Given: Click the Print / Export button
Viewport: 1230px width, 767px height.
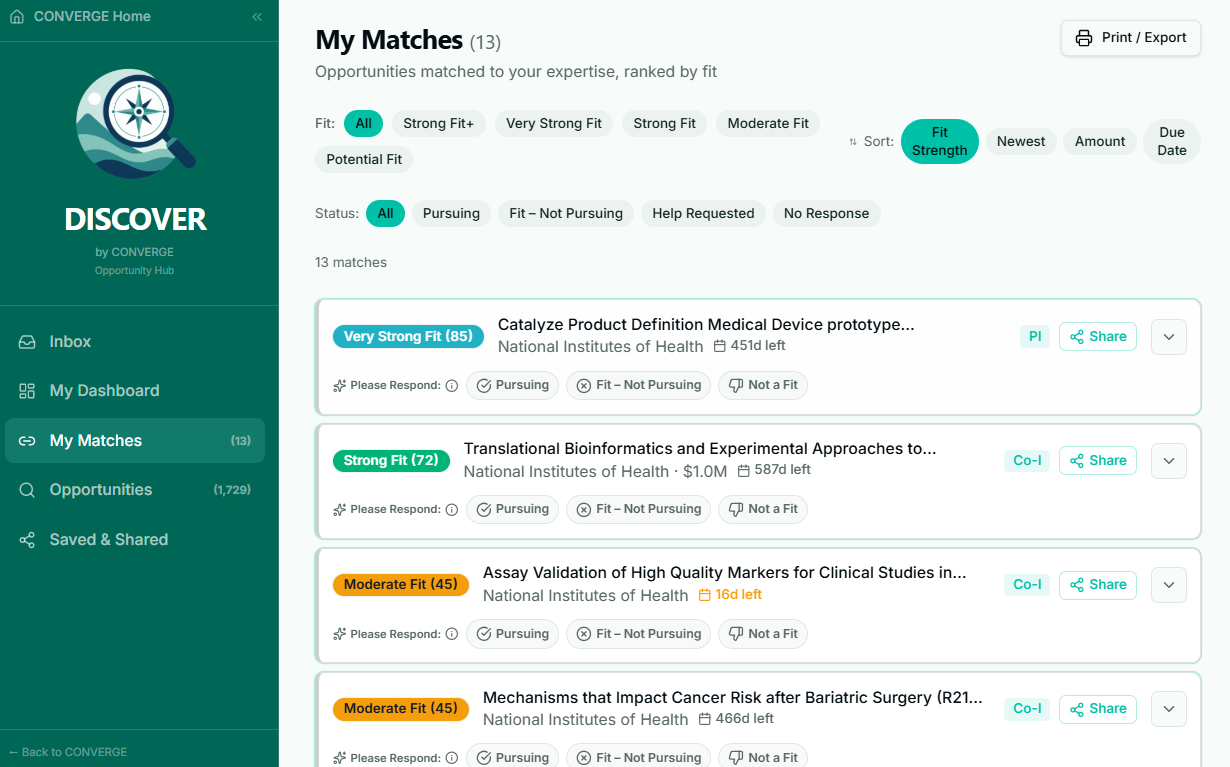Looking at the screenshot, I should tap(1131, 38).
